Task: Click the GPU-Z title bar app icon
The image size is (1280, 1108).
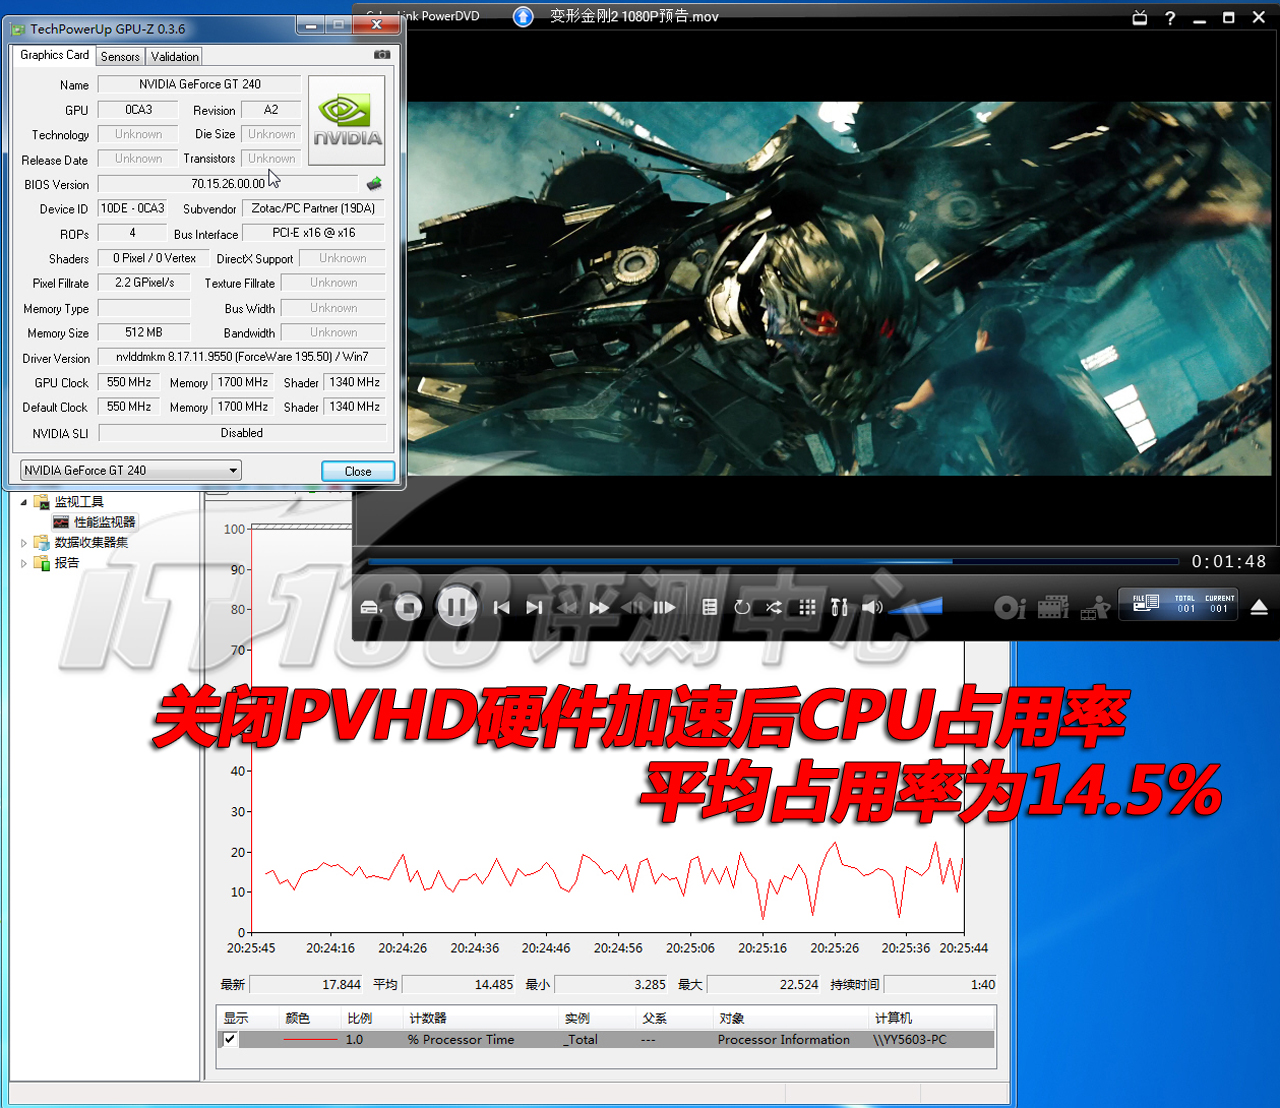Action: [18, 29]
